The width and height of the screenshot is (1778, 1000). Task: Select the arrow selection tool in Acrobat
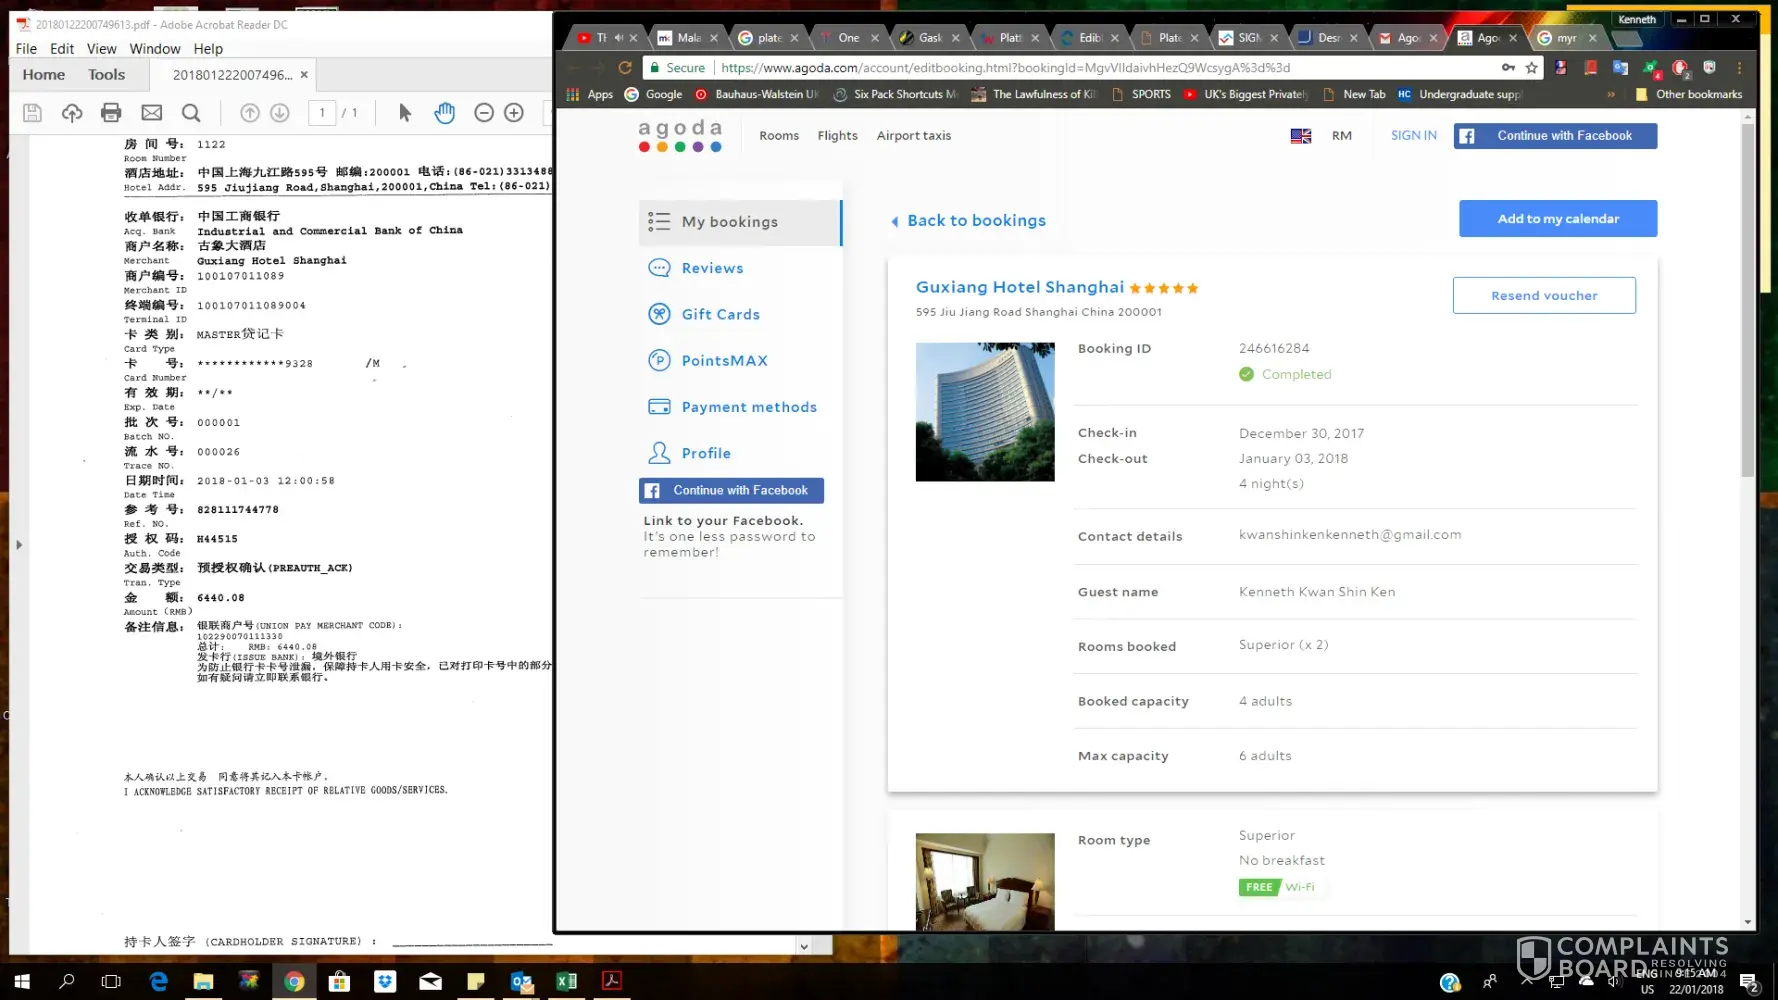pyautogui.click(x=405, y=113)
